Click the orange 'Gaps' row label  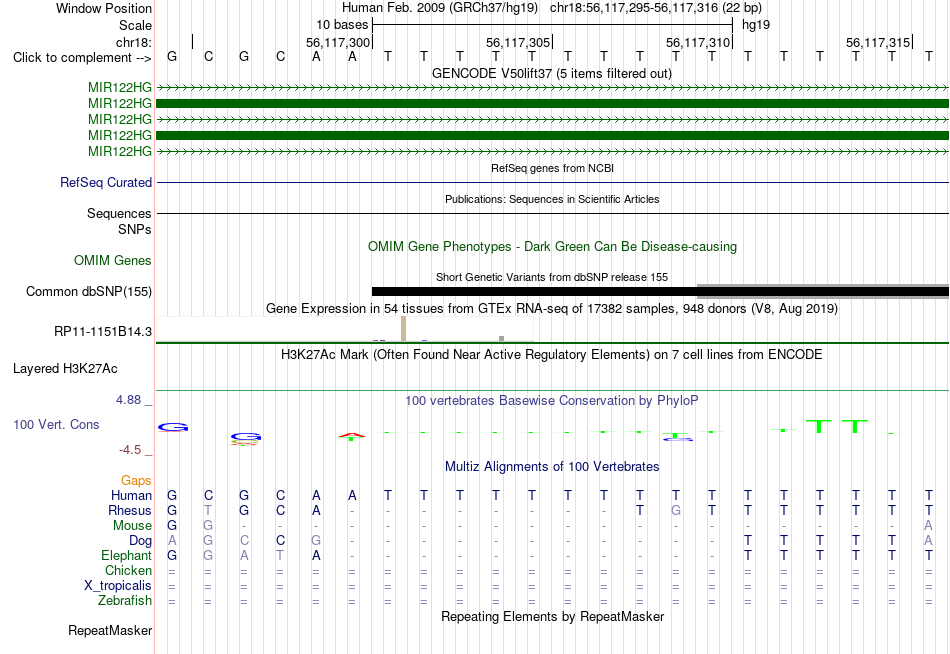(x=136, y=481)
